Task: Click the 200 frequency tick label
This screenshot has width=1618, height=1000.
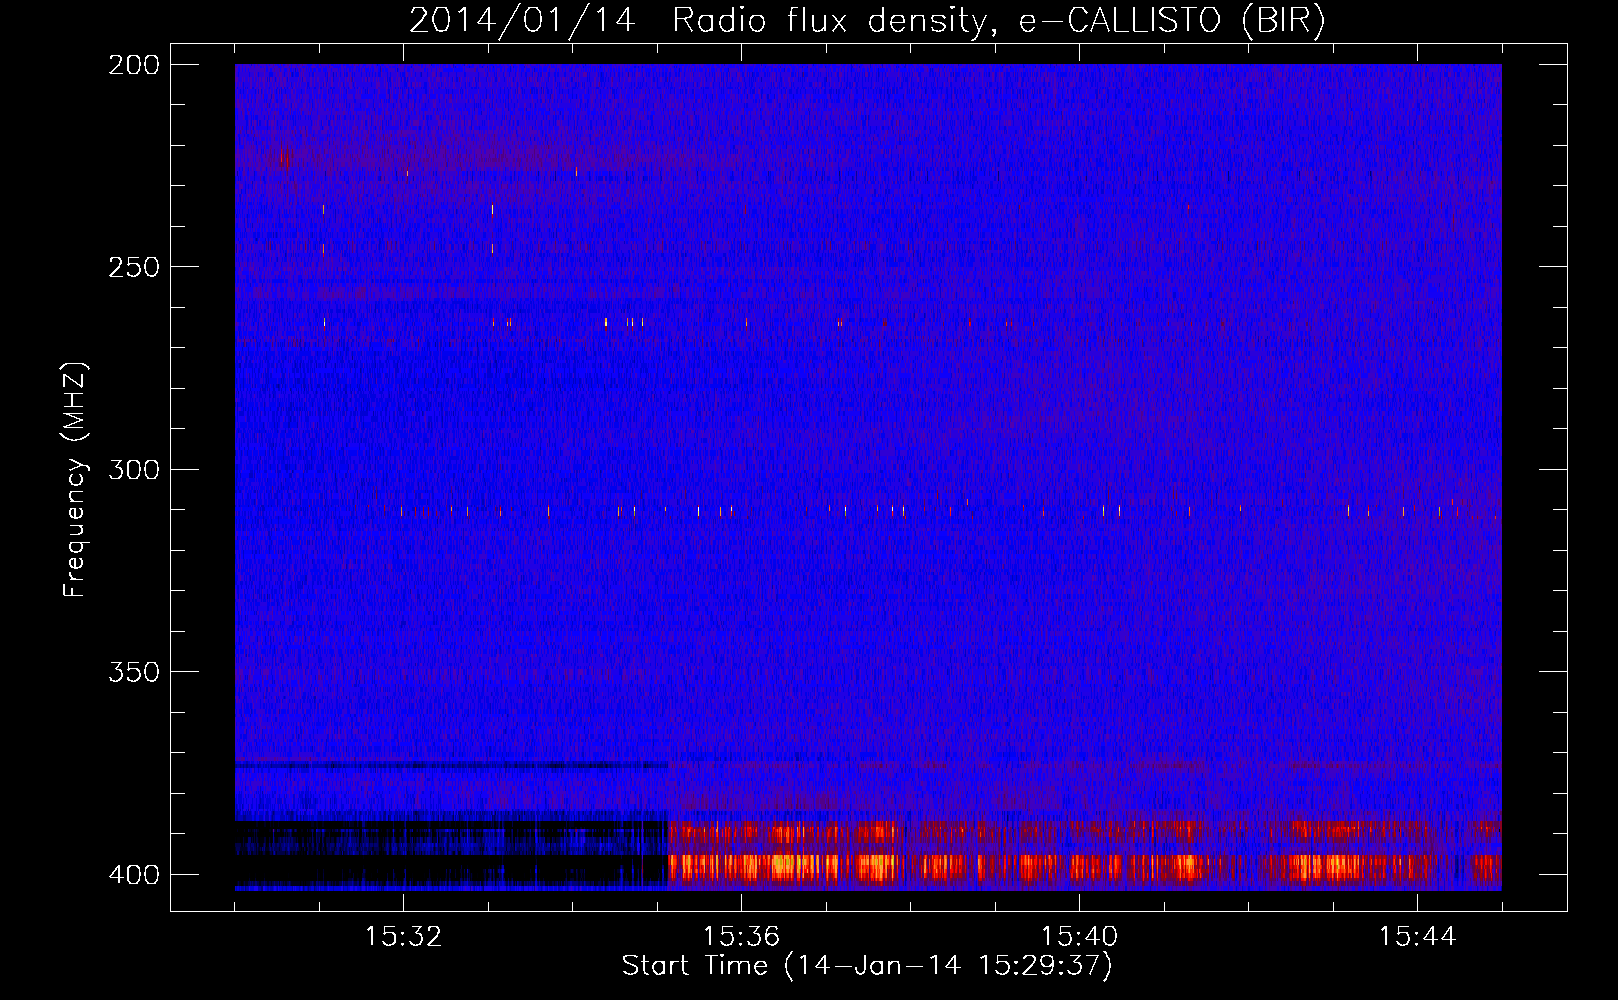Action: pos(134,65)
